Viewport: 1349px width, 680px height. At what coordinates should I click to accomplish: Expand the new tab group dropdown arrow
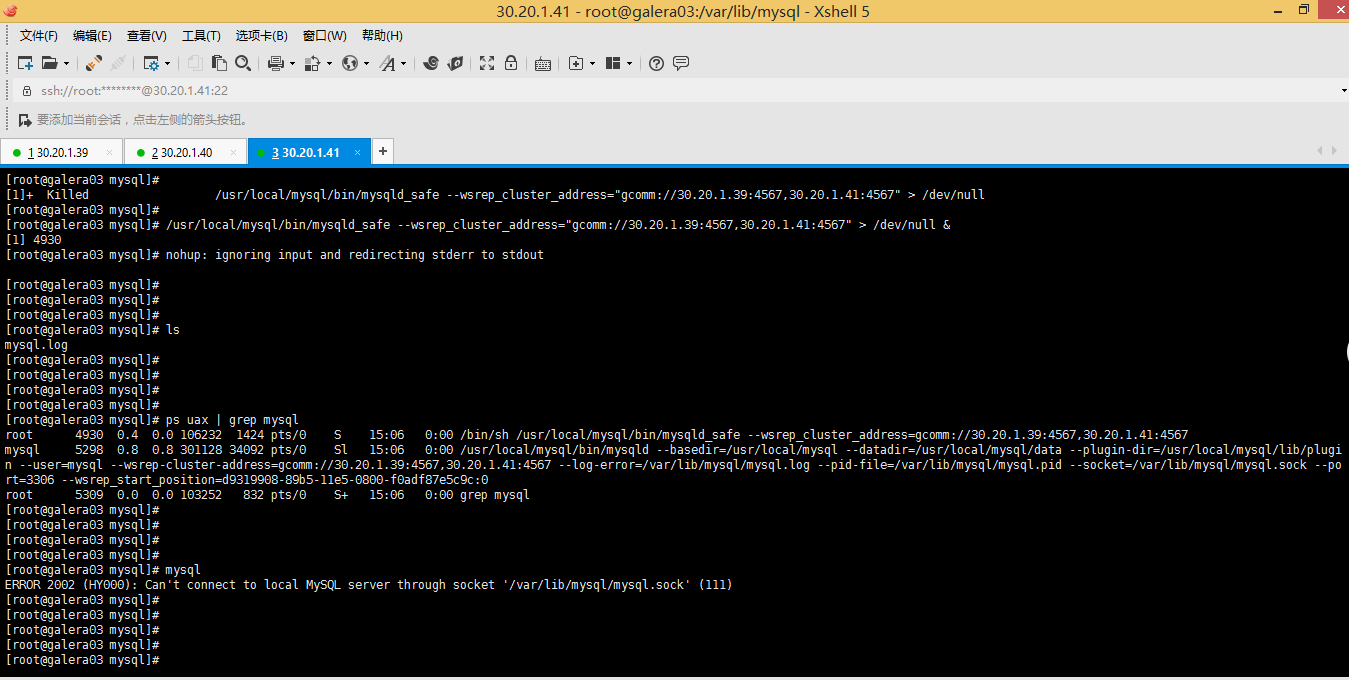pos(592,63)
